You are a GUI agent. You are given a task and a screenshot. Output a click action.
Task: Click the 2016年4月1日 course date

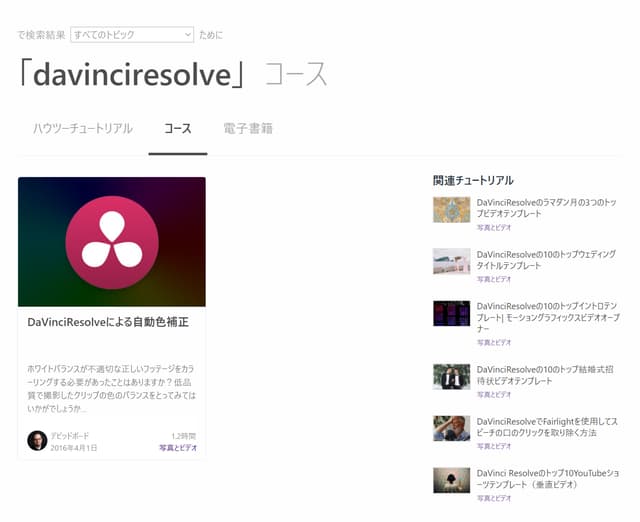point(74,448)
